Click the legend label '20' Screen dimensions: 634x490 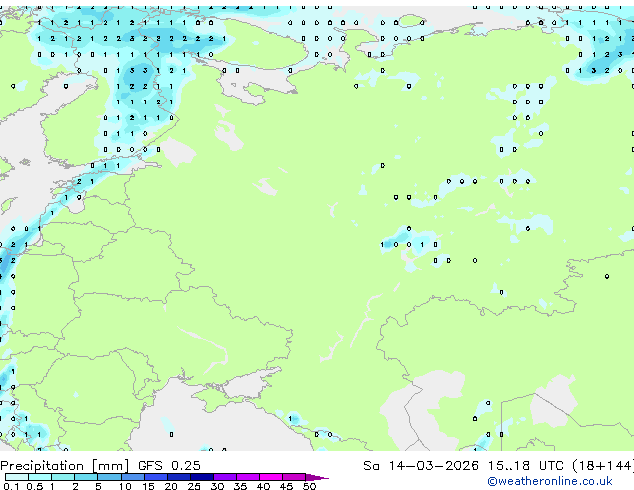tap(171, 486)
